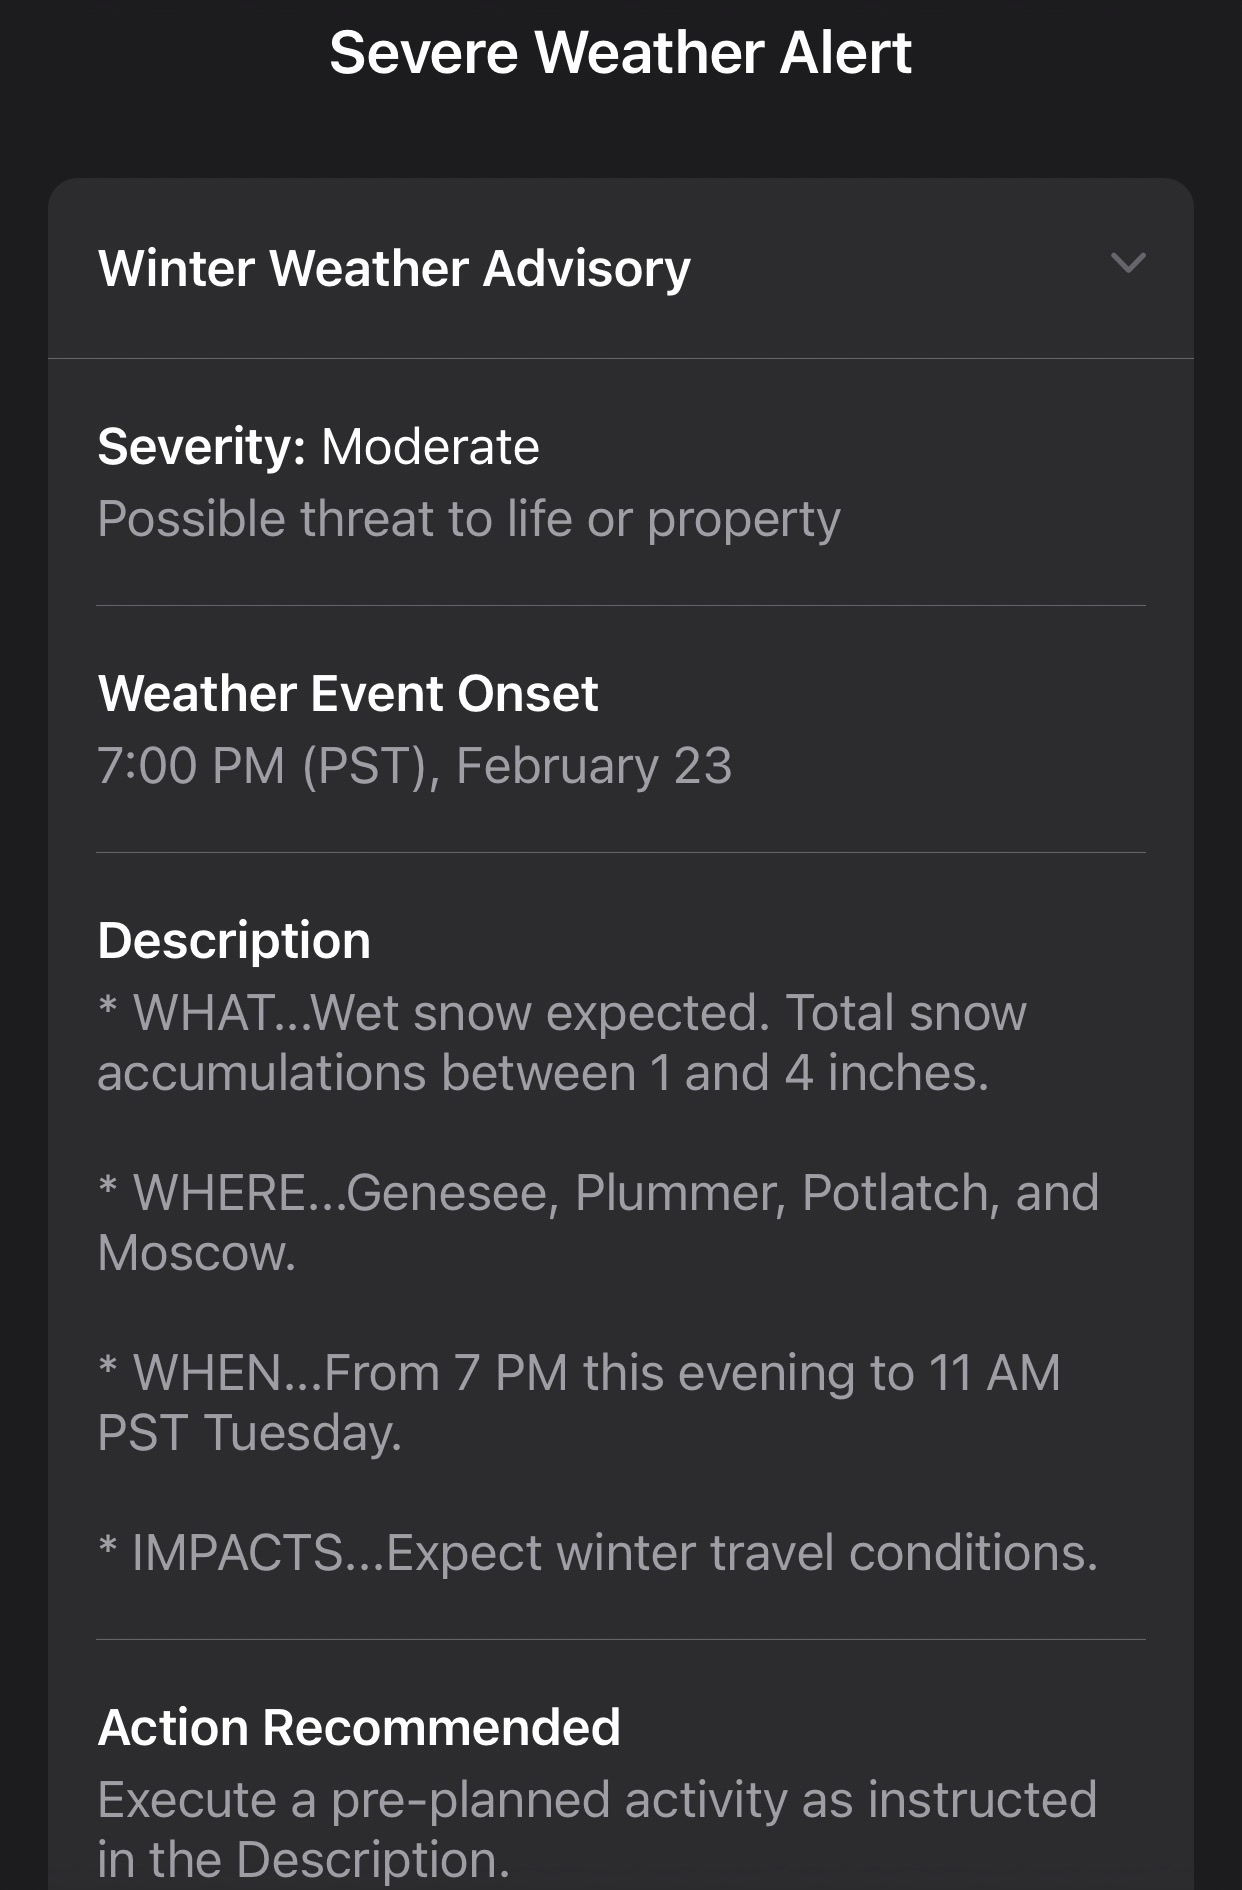1242x1890 pixels.
Task: Collapse the Winter Weather Advisory chevron
Action: [1127, 264]
